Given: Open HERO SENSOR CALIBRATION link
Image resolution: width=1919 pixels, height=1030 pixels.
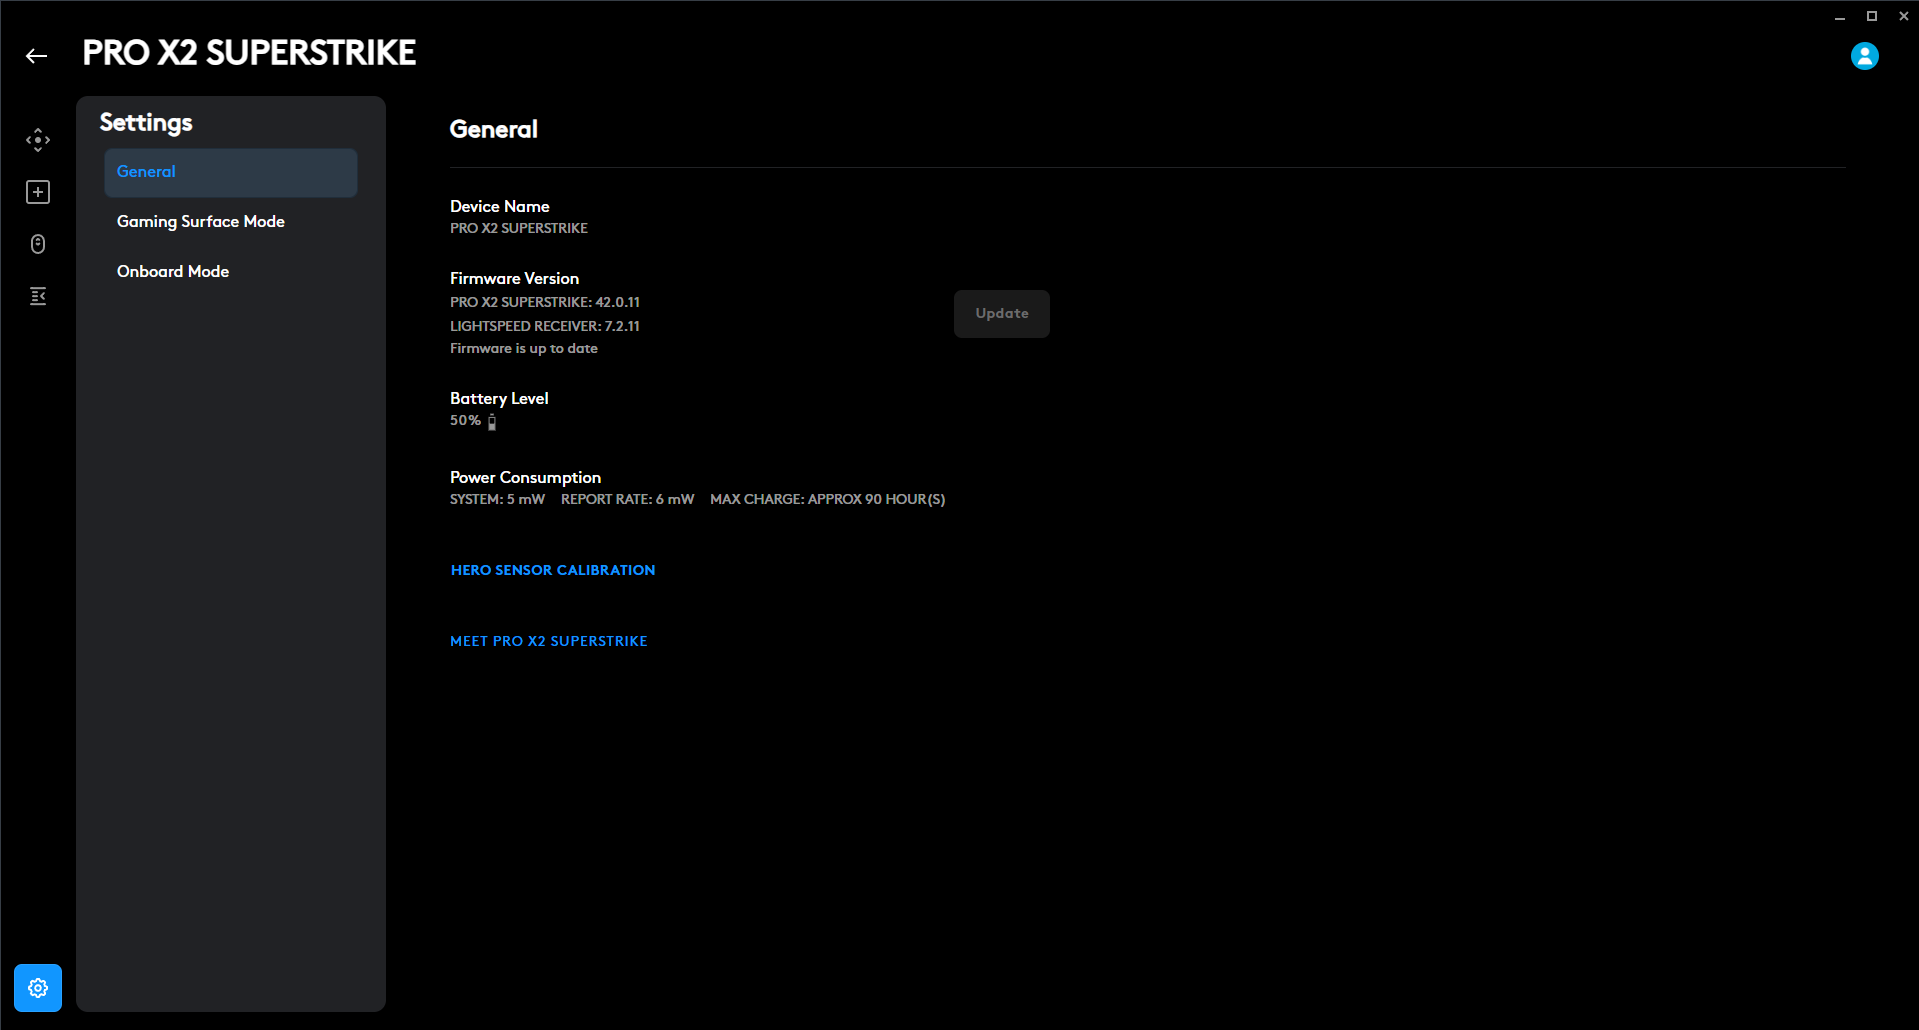Looking at the screenshot, I should coord(552,570).
